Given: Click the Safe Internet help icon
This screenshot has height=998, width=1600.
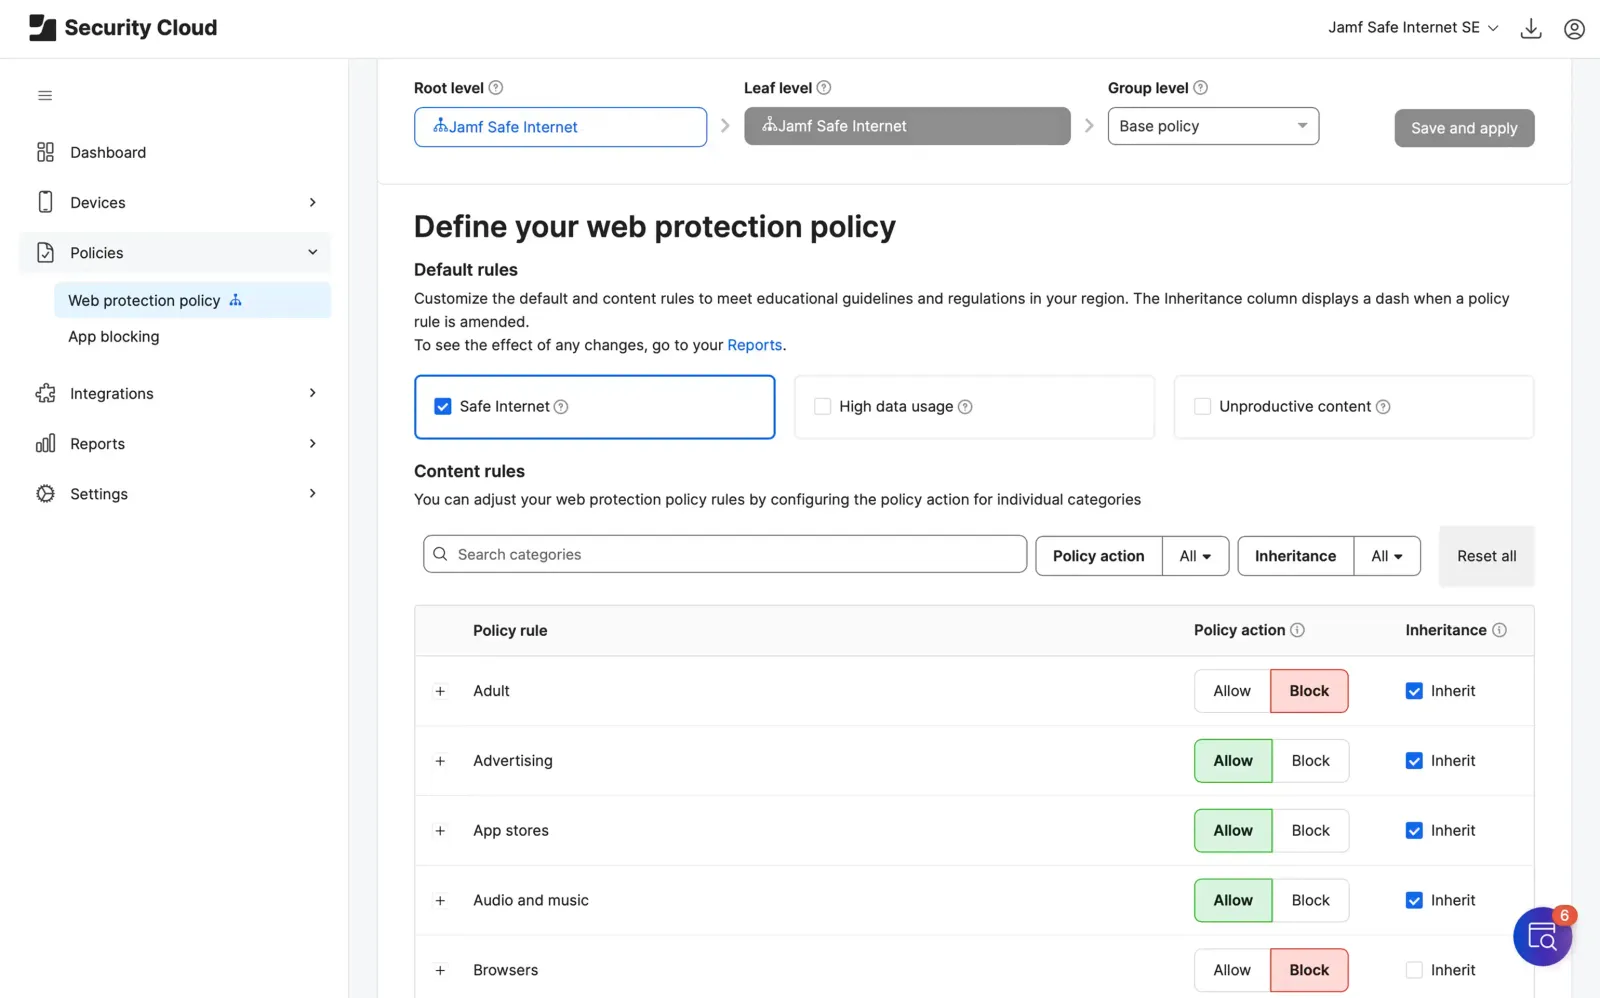Looking at the screenshot, I should [561, 407].
